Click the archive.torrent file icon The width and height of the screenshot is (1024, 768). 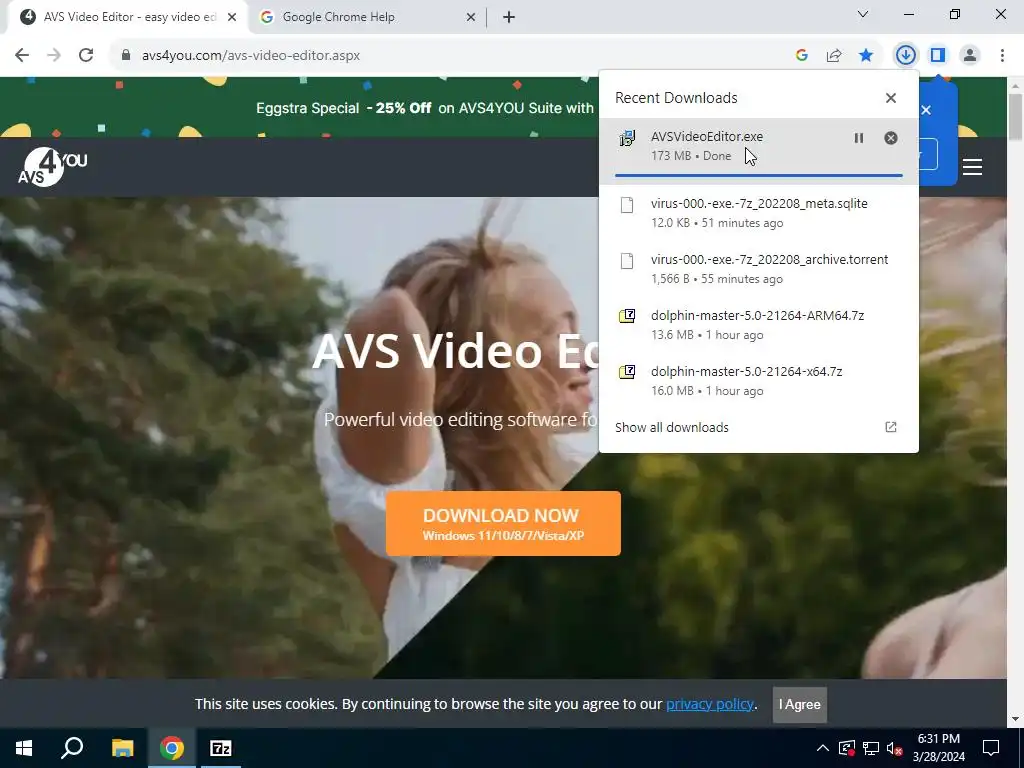[x=627, y=261]
